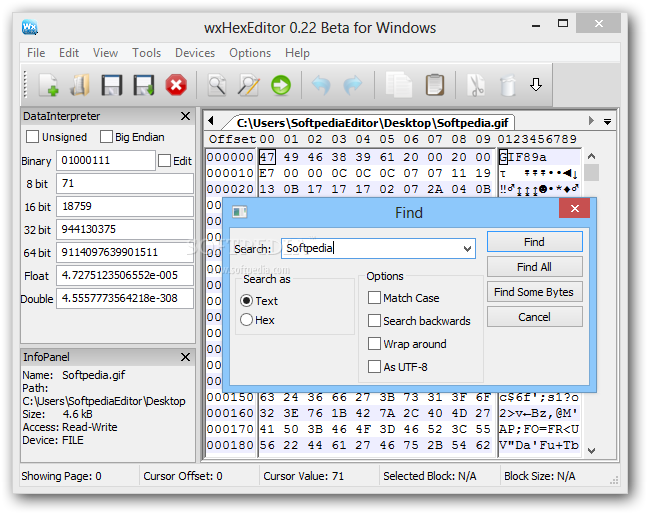648x514 pixels.
Task: Open the Devices menu
Action: (x=195, y=53)
